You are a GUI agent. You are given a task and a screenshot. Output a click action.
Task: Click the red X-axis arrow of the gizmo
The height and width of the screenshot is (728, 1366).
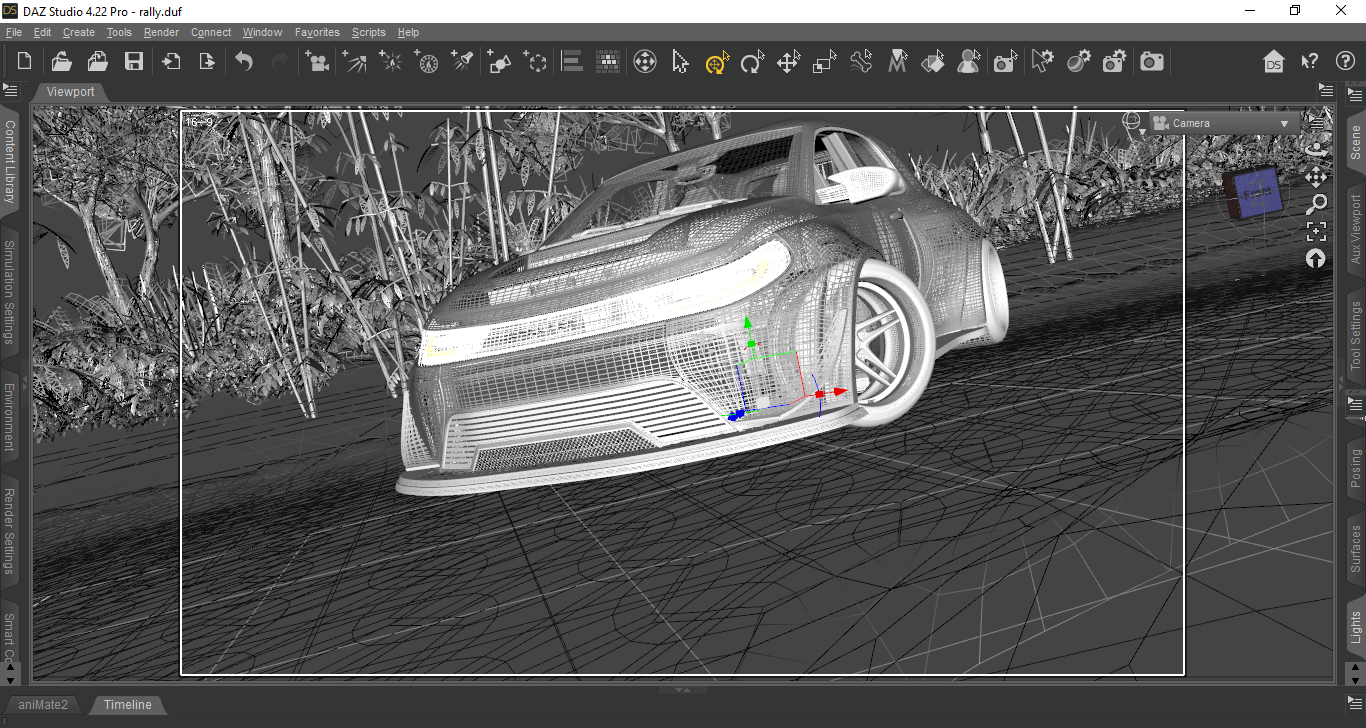pos(840,392)
